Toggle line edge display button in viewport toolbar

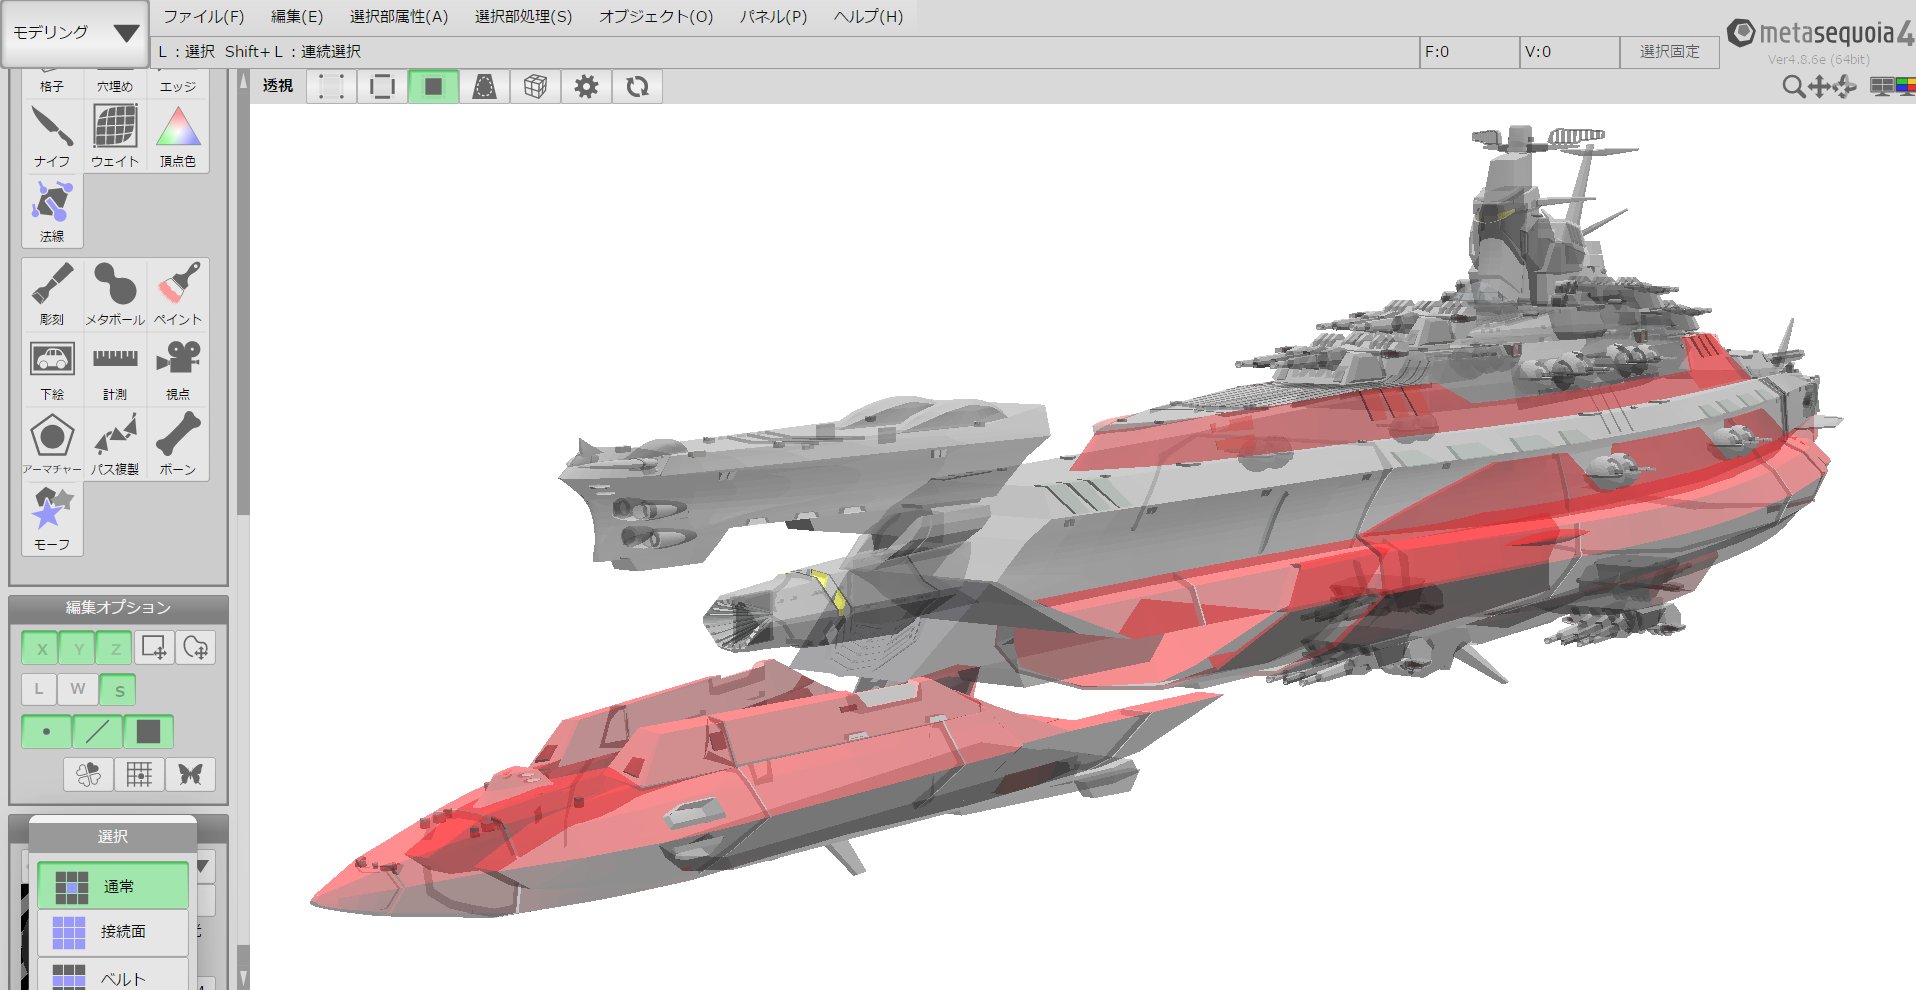pos(383,87)
